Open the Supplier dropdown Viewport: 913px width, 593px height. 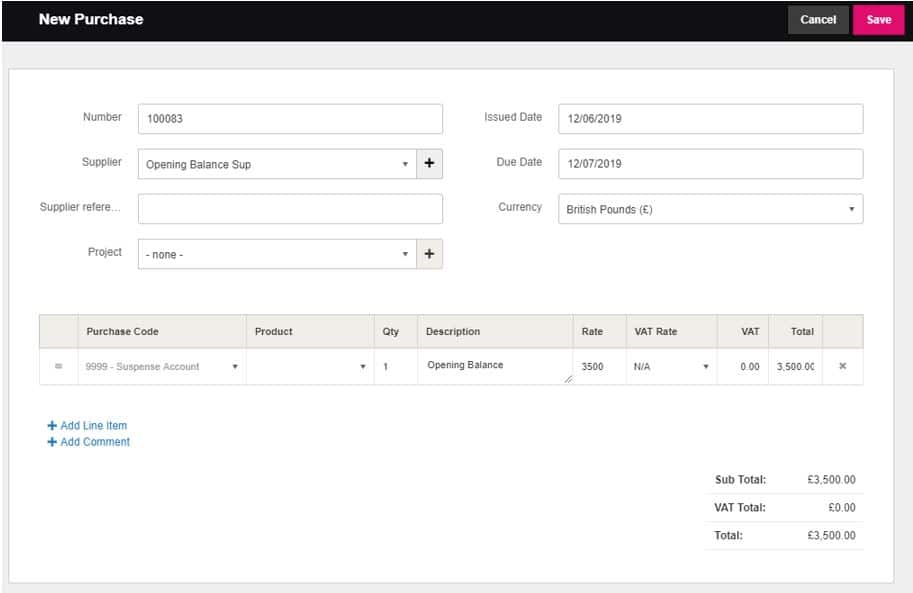tap(277, 164)
